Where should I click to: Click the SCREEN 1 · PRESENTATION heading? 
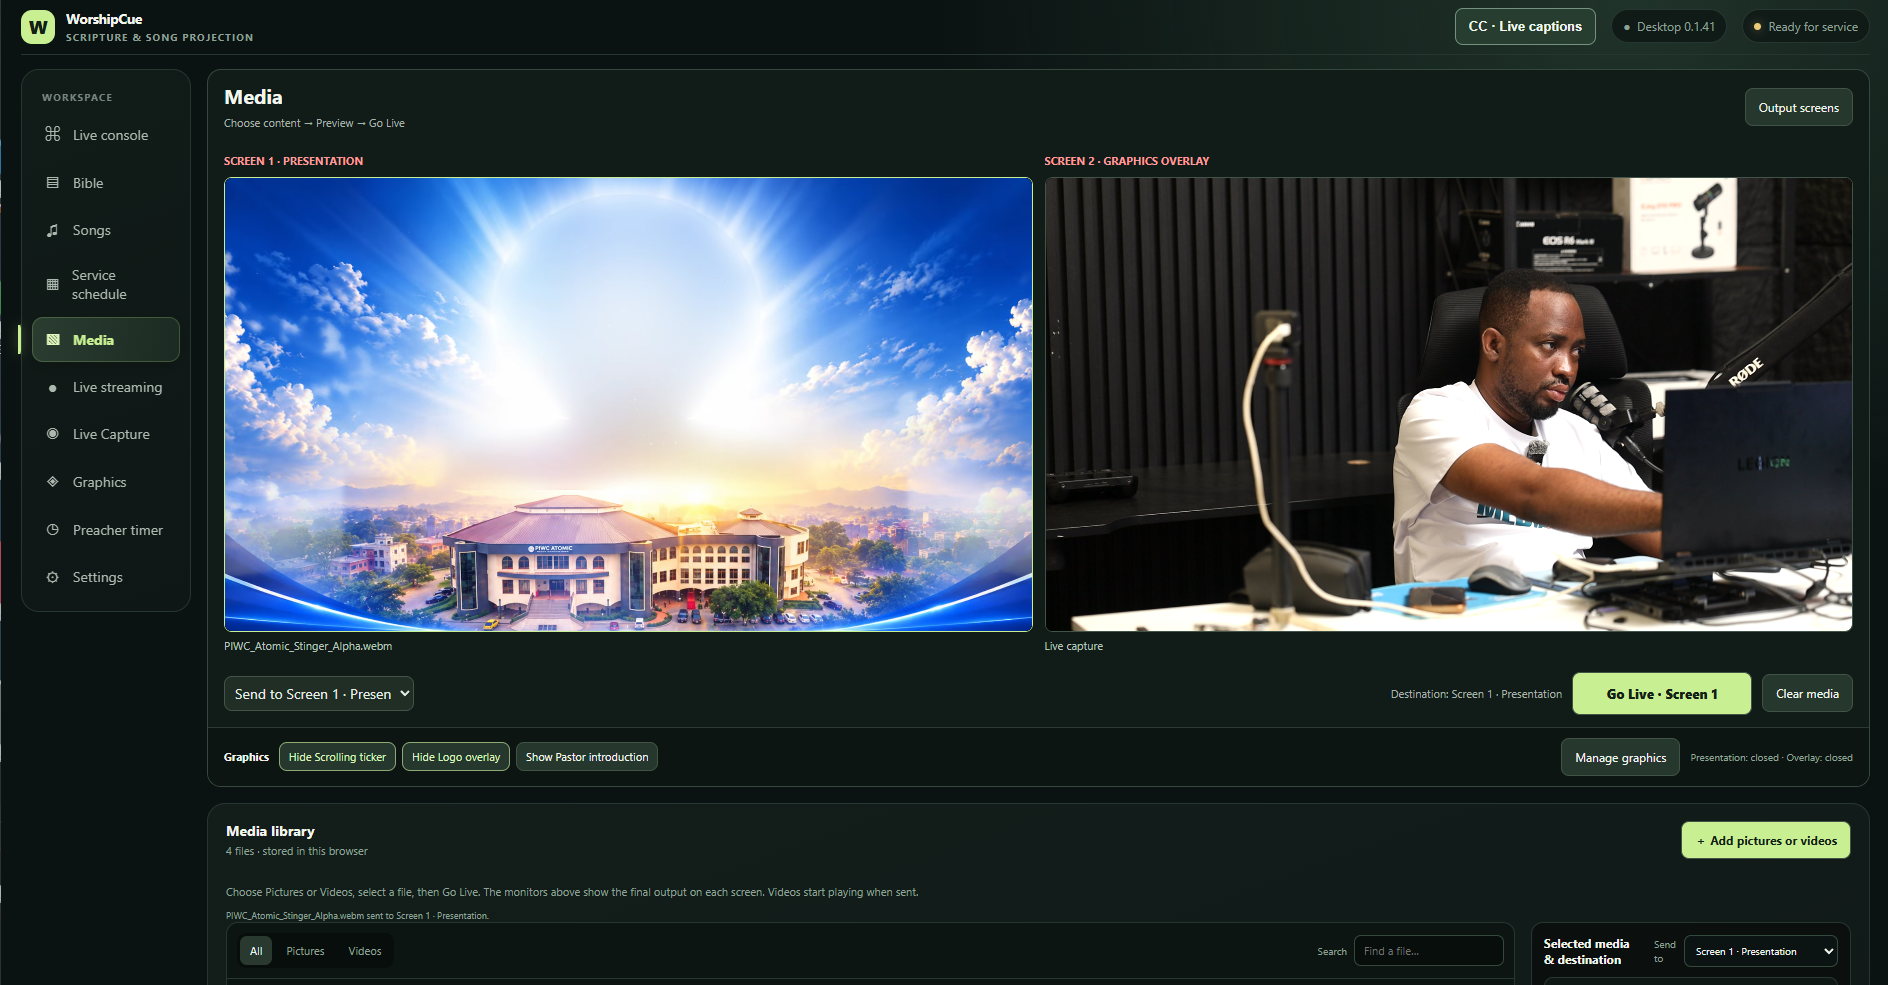point(293,161)
